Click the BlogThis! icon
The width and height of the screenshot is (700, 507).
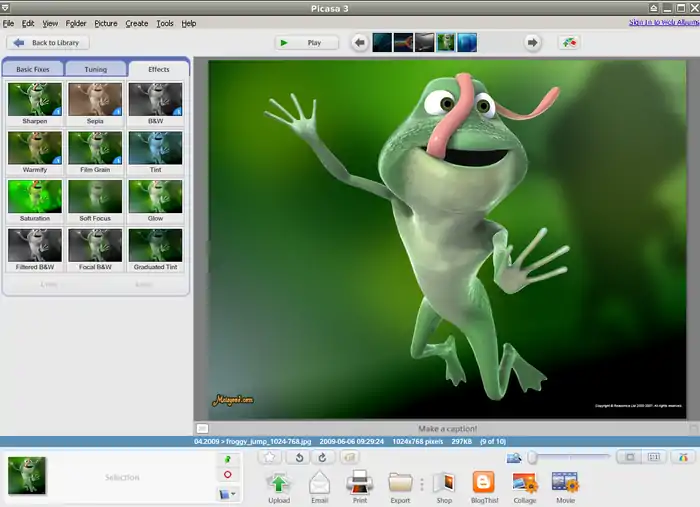pyautogui.click(x=484, y=482)
